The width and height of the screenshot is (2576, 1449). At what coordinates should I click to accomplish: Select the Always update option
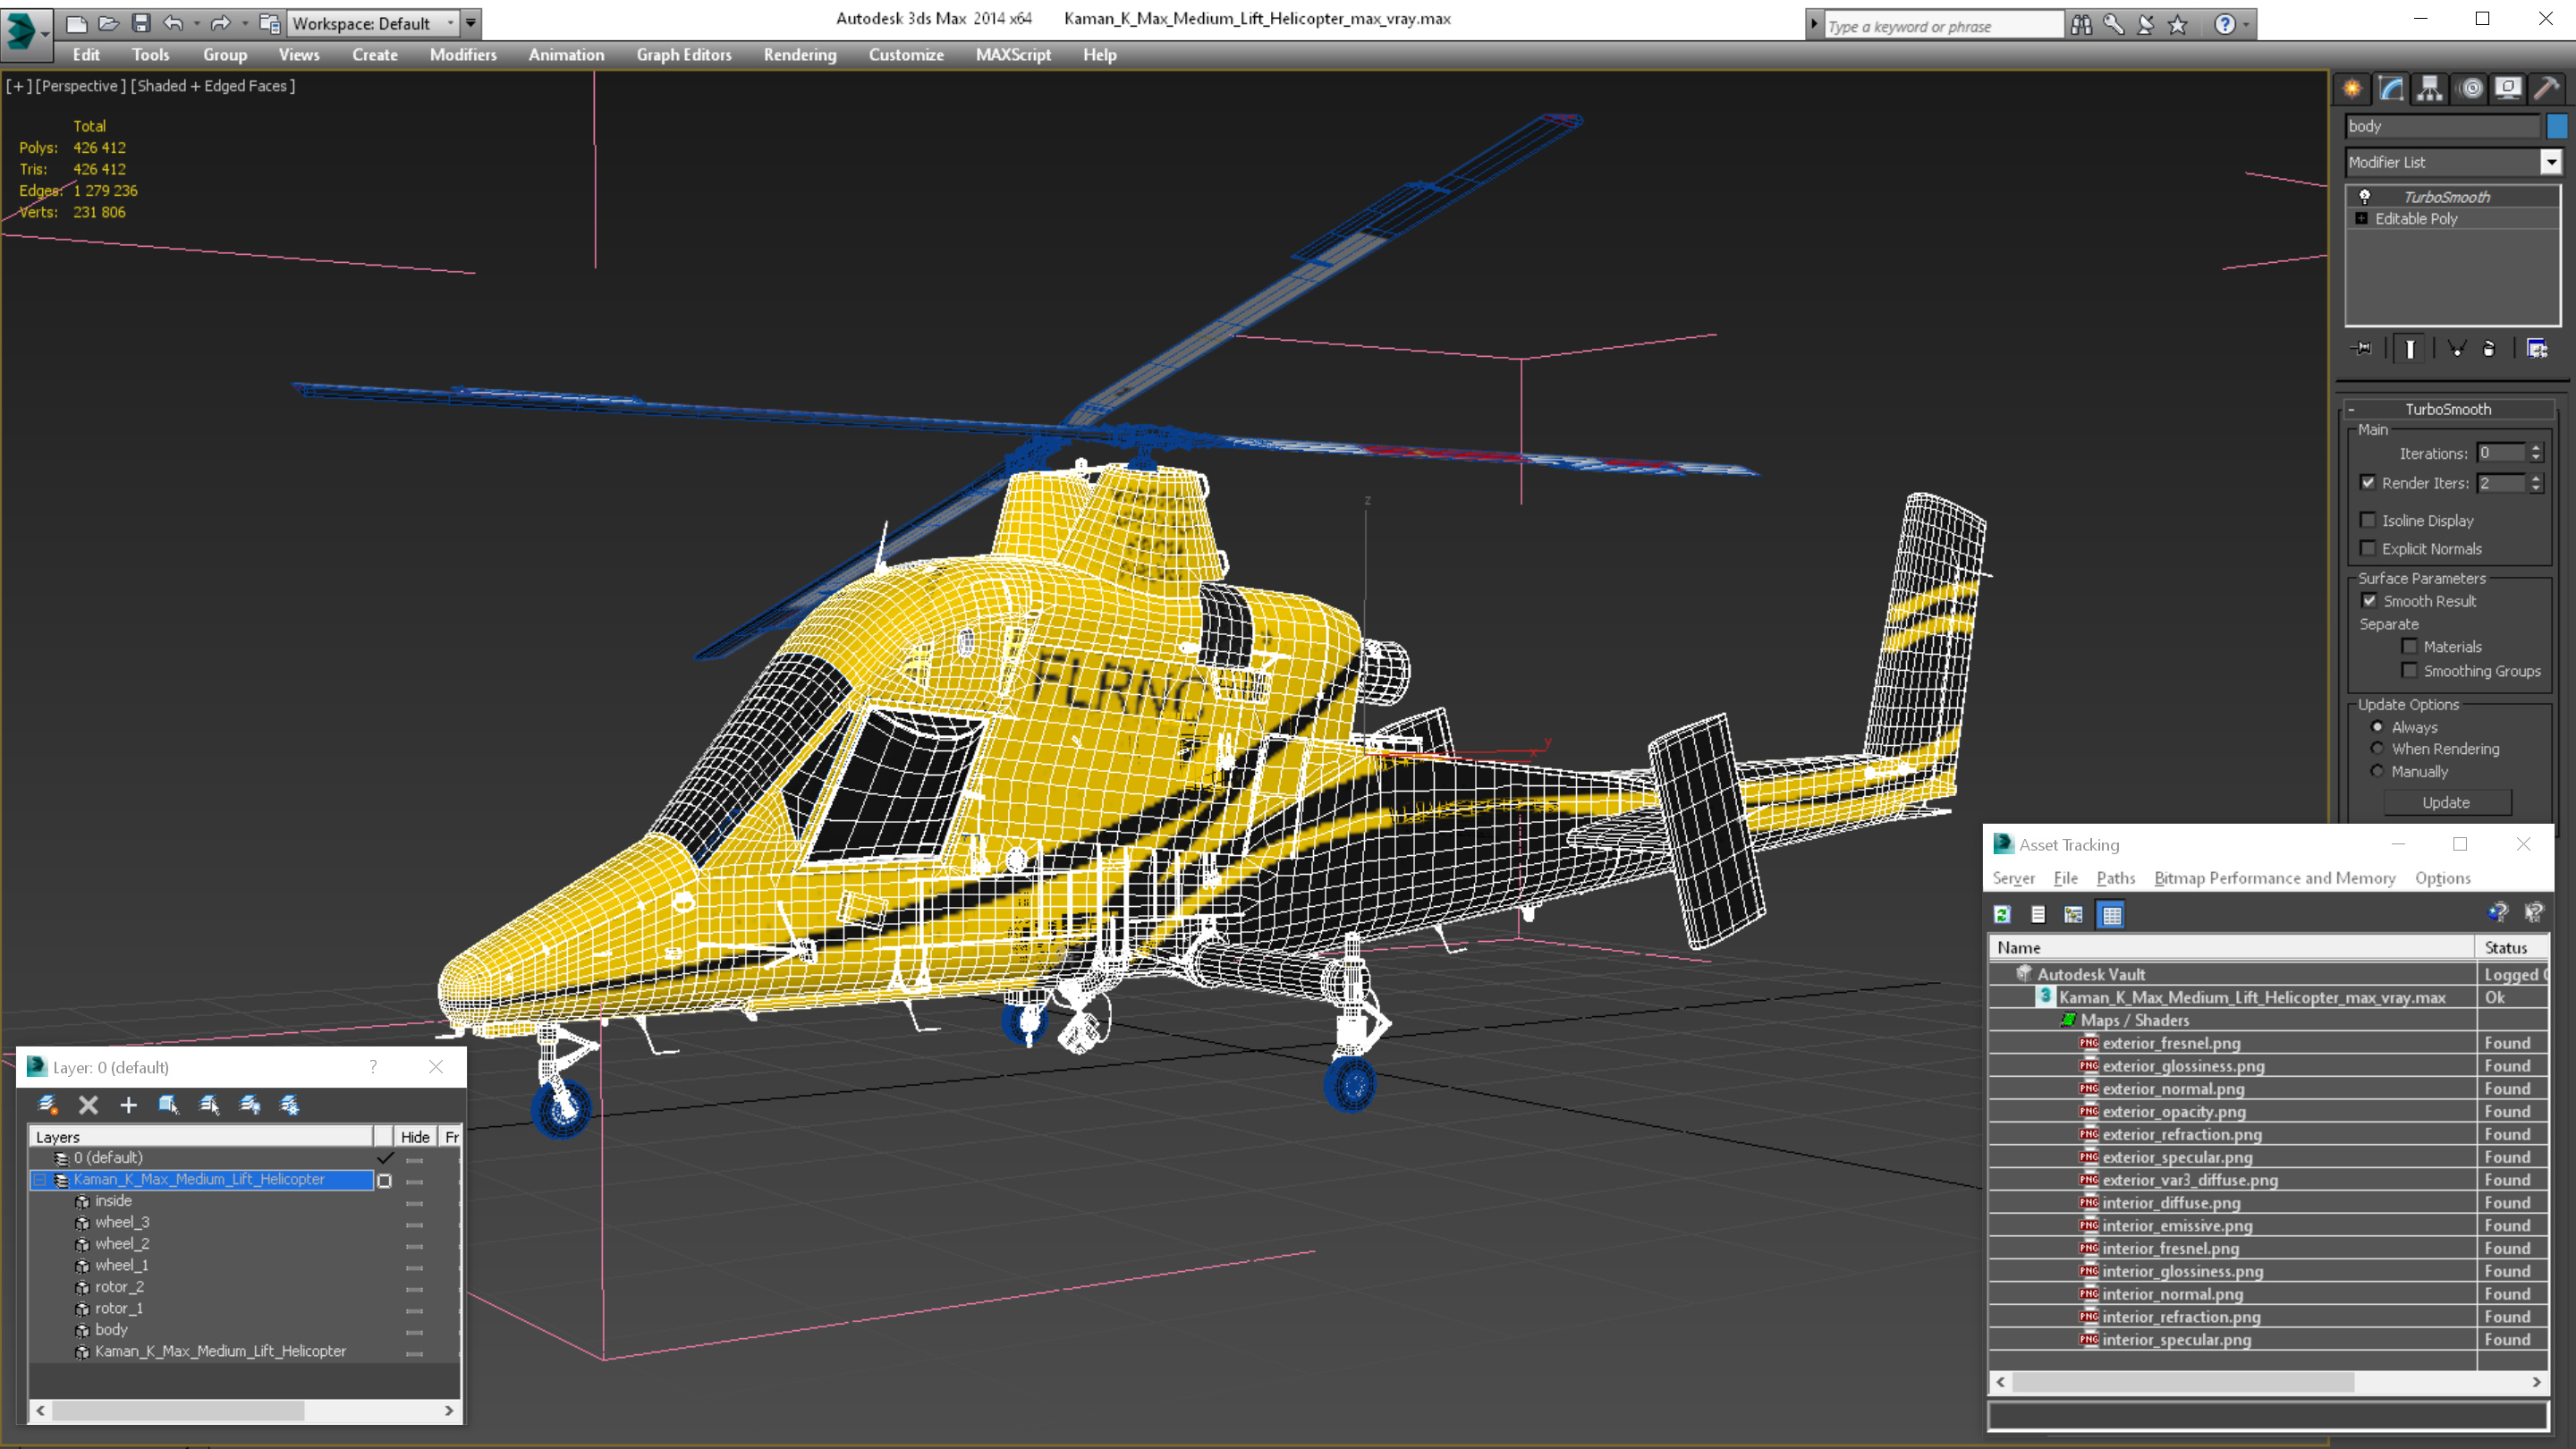point(2378,727)
